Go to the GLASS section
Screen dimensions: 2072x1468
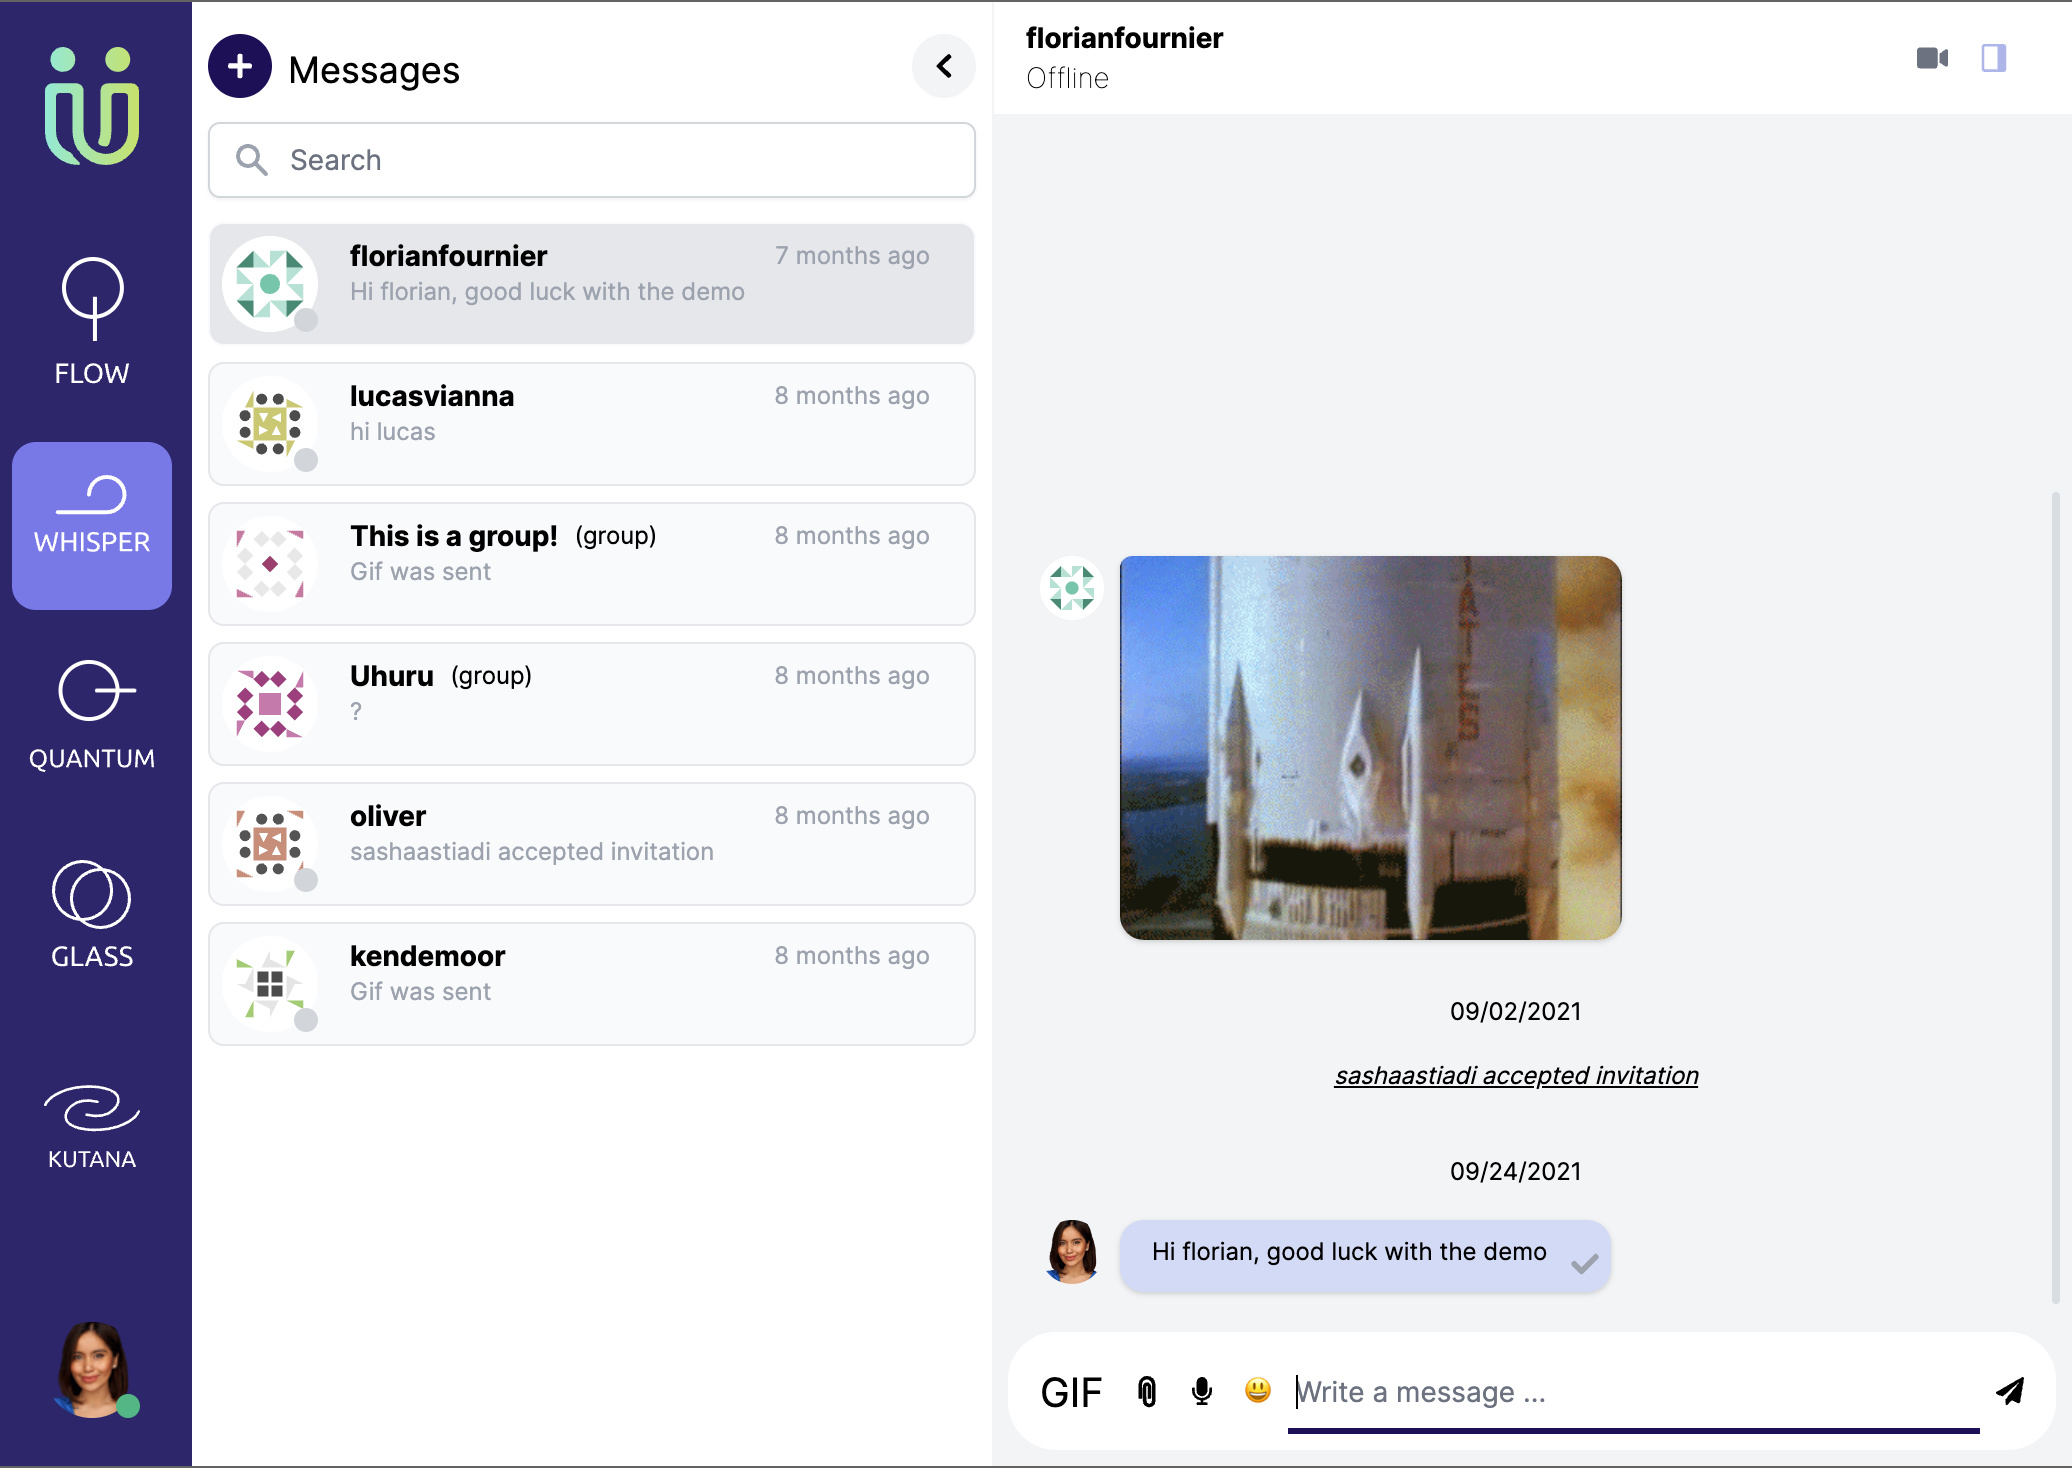click(92, 914)
